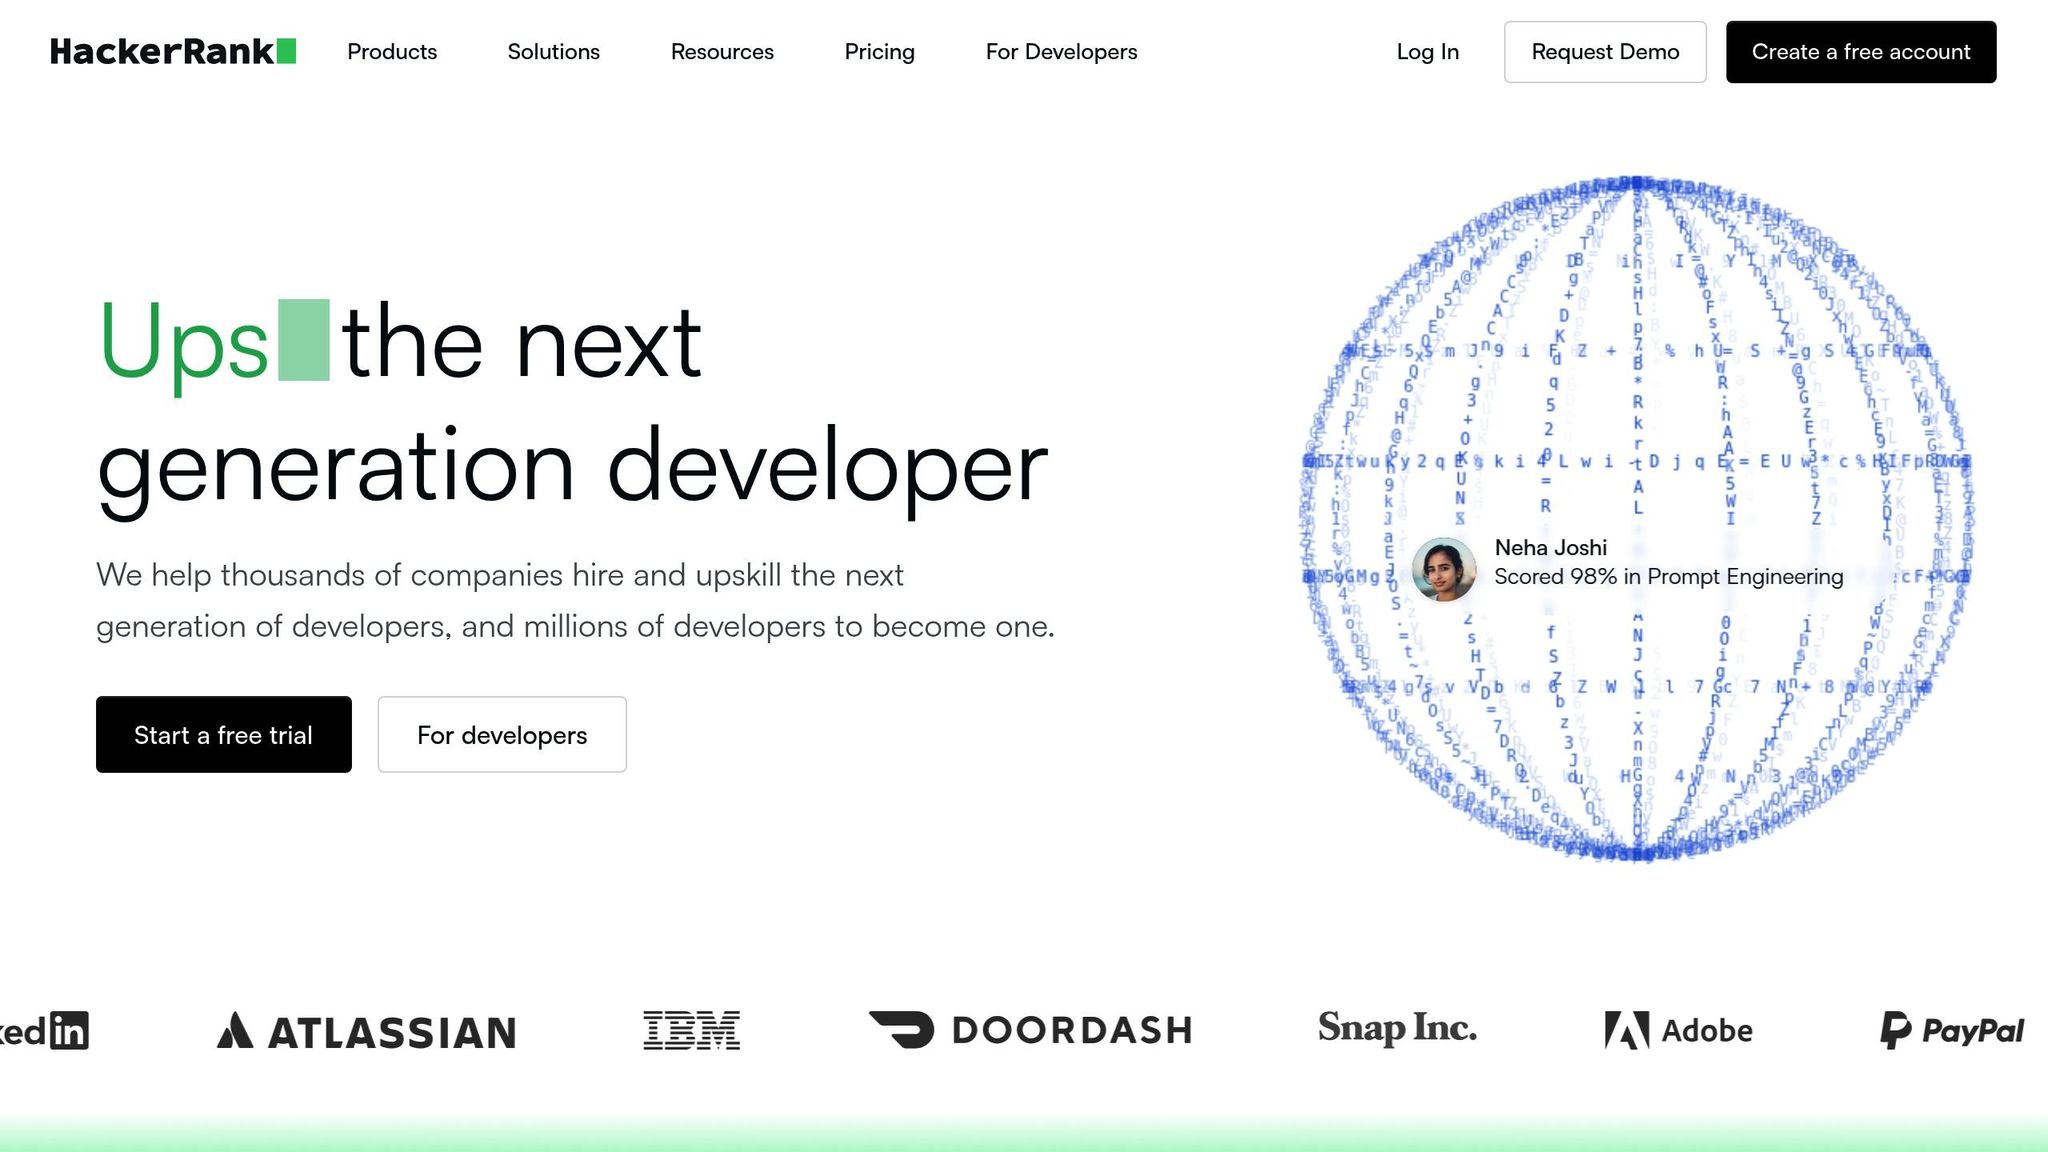Go to the Pricing page
Image resolution: width=2048 pixels, height=1152 pixels.
[880, 52]
